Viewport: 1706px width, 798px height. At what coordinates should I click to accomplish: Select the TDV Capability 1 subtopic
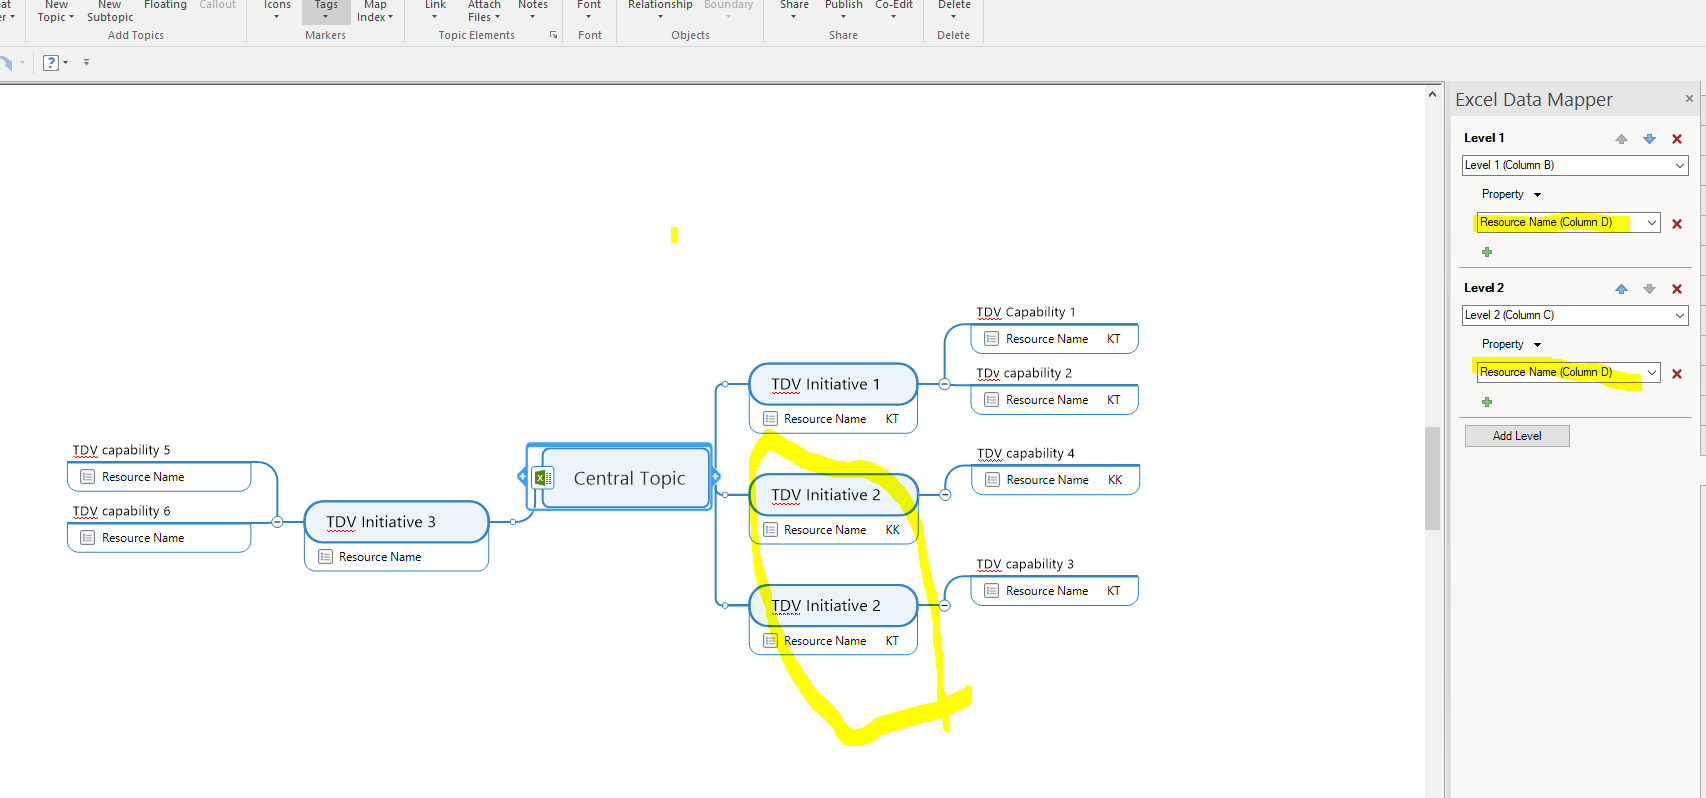(1026, 312)
